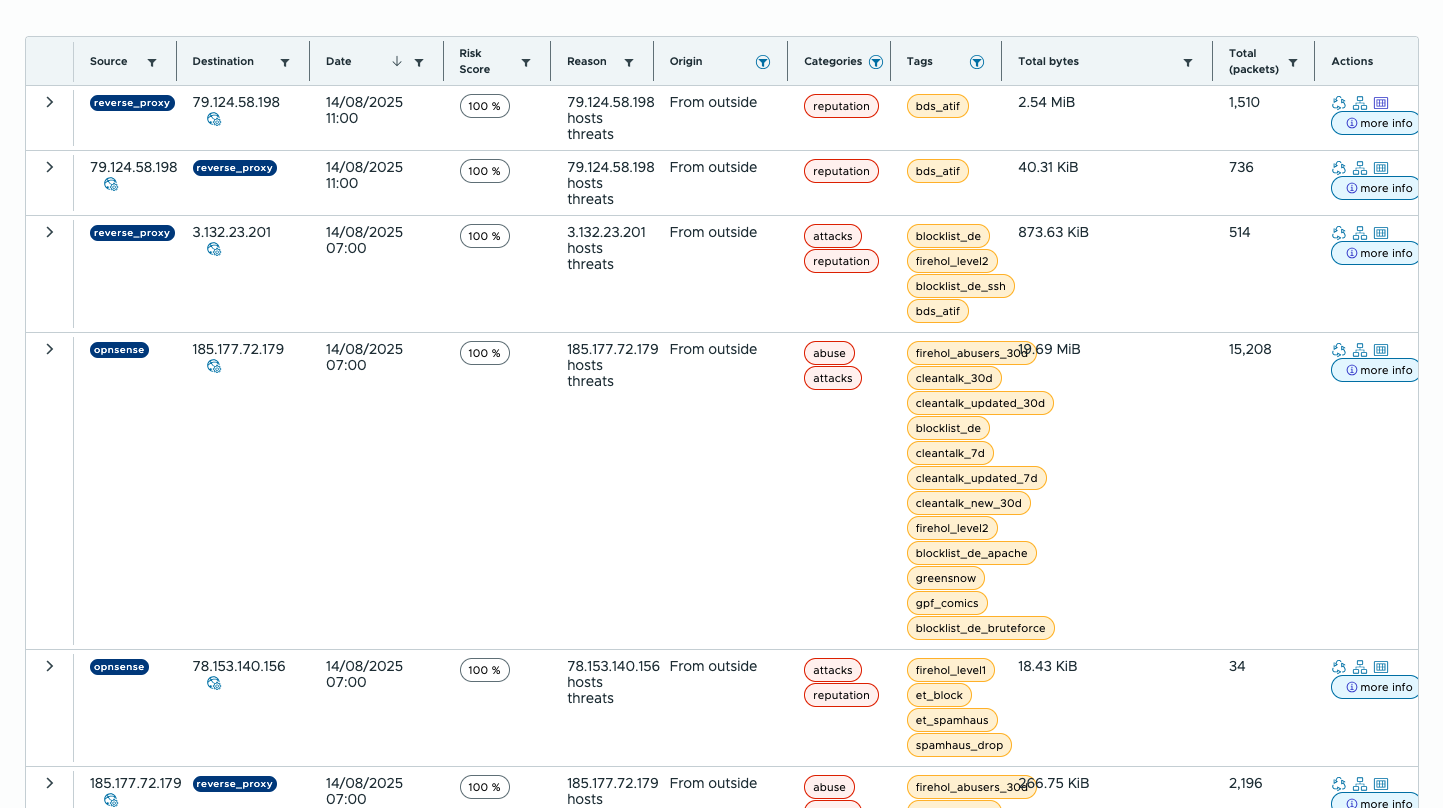Click the network topology icon in the 736-packet row
1443x808 pixels.
click(1360, 168)
